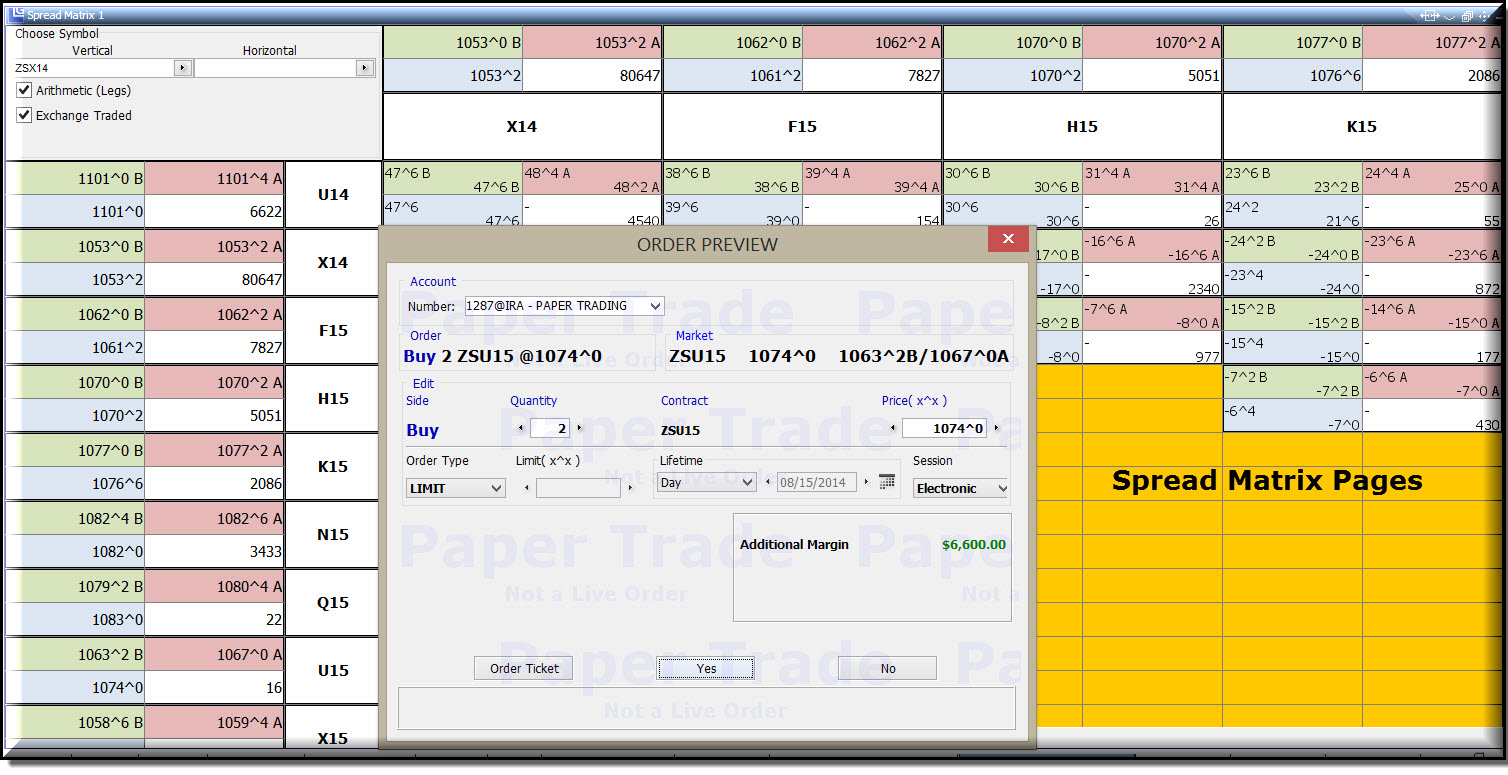Screen dimensions: 1508x775
Task: Open the Lifetime Day dropdown
Action: click(746, 482)
